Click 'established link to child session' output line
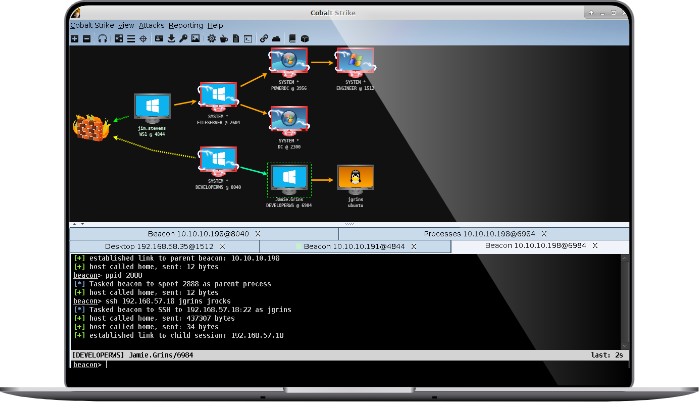699x402 pixels. 178,335
